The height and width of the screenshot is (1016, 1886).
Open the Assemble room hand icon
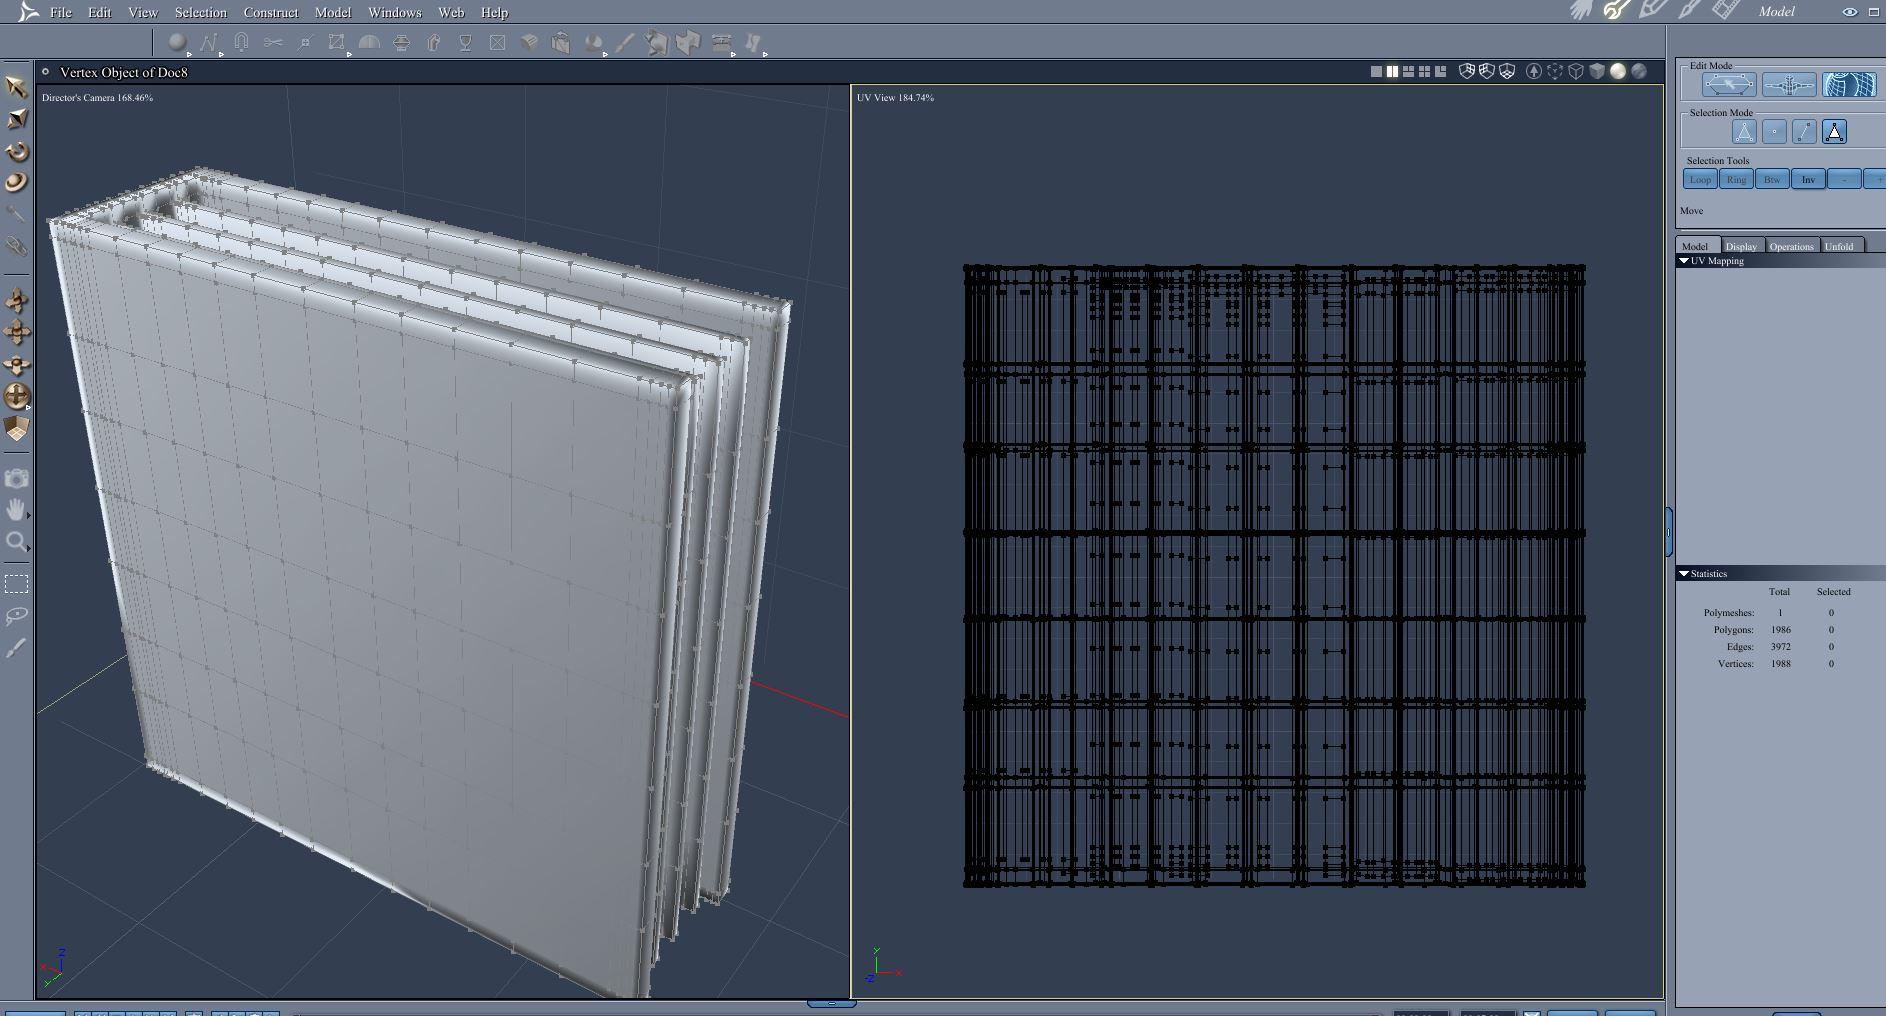tap(1580, 11)
